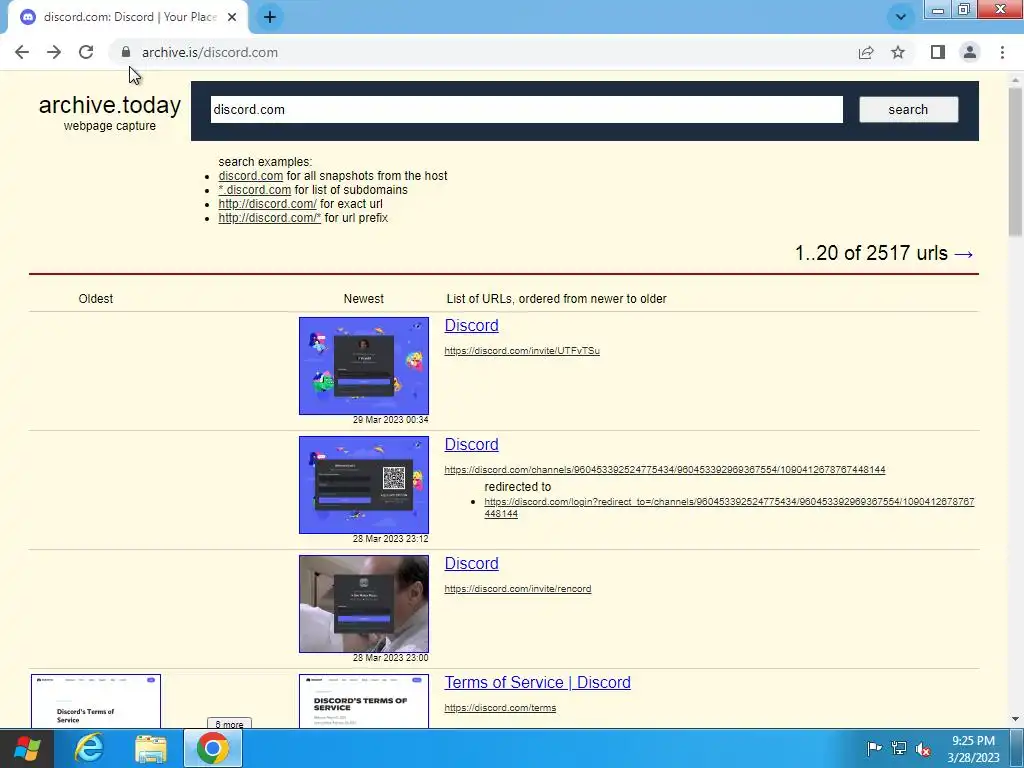
Task: Close the discord.com tab
Action: click(232, 17)
